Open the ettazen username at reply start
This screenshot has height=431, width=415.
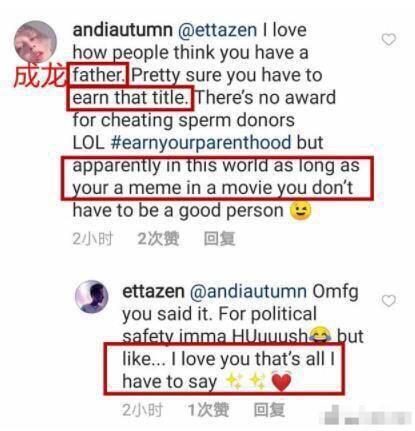tap(153, 291)
